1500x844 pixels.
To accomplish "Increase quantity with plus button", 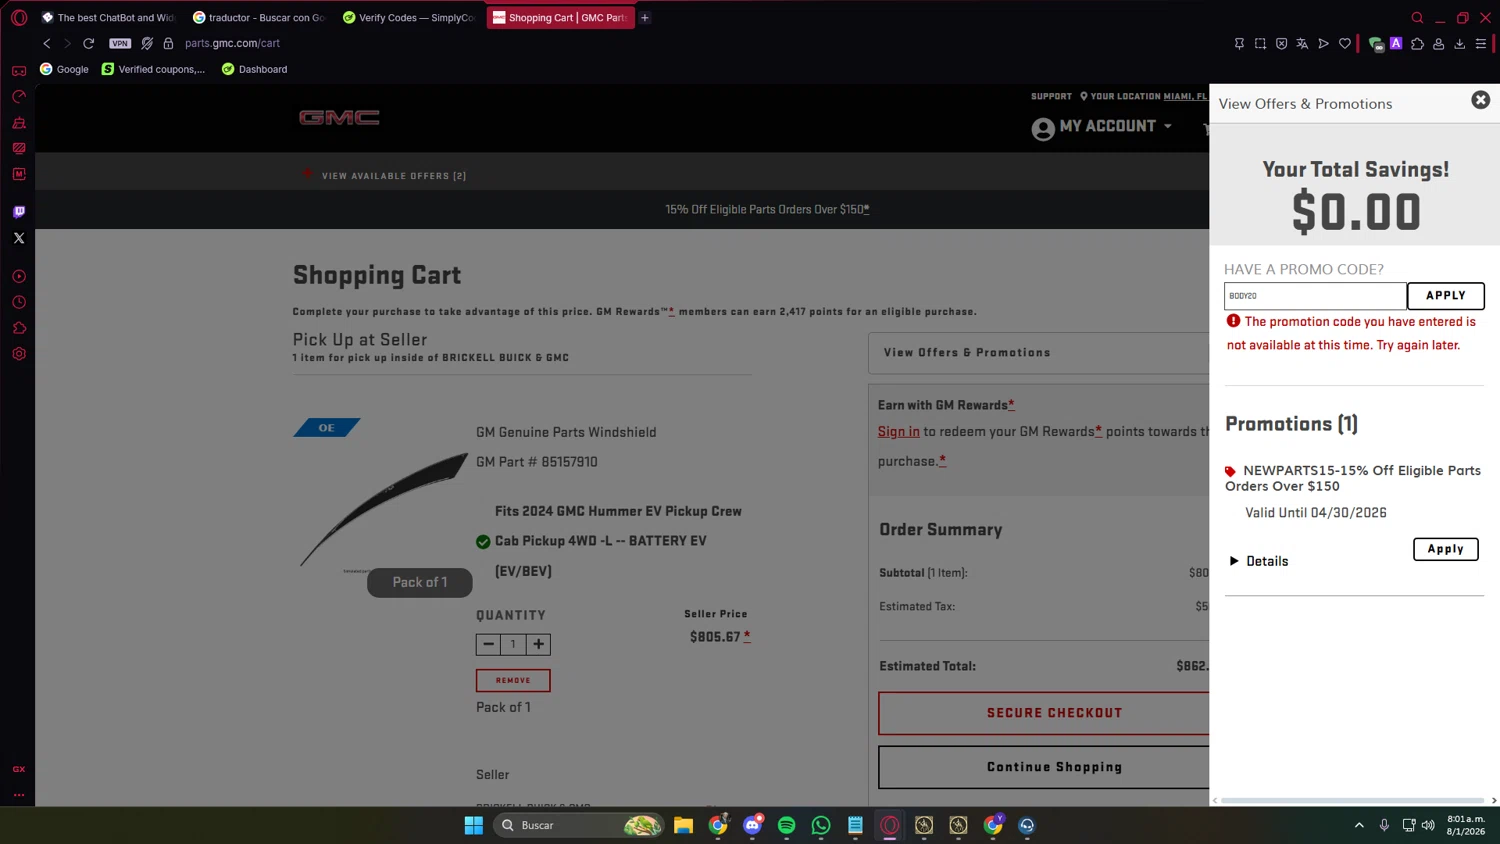I will [538, 644].
